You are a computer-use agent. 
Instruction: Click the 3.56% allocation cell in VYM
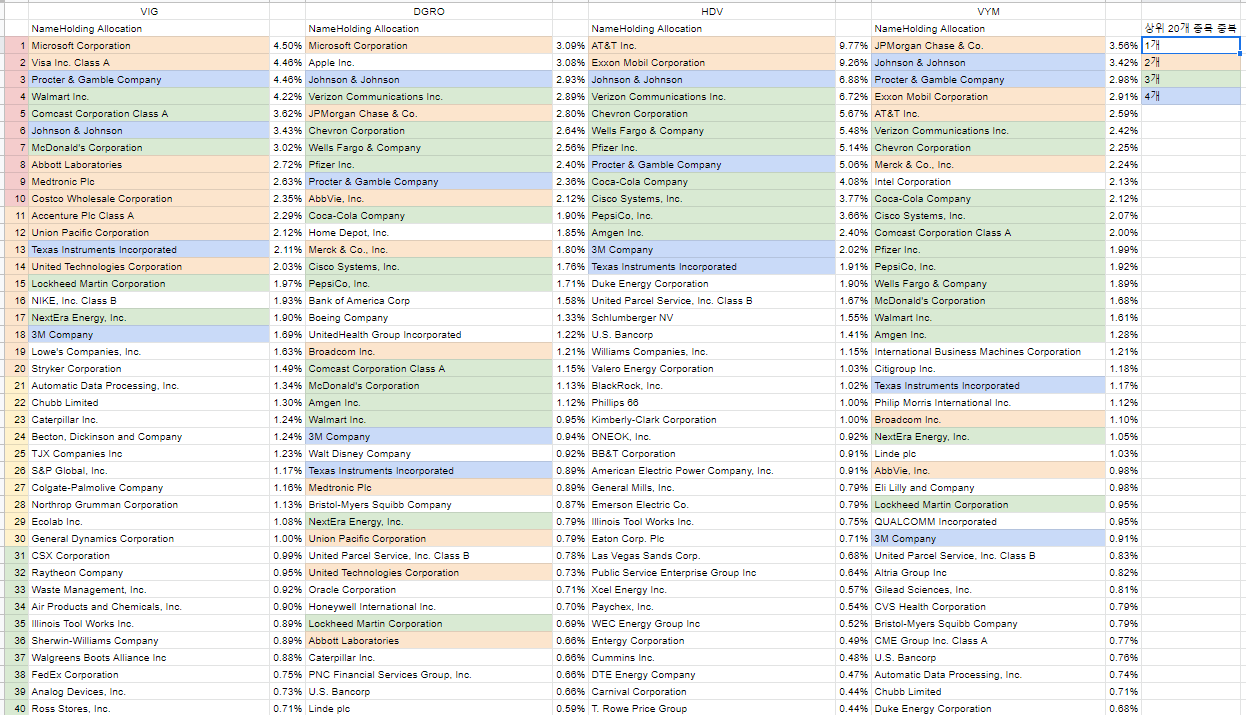click(1123, 45)
